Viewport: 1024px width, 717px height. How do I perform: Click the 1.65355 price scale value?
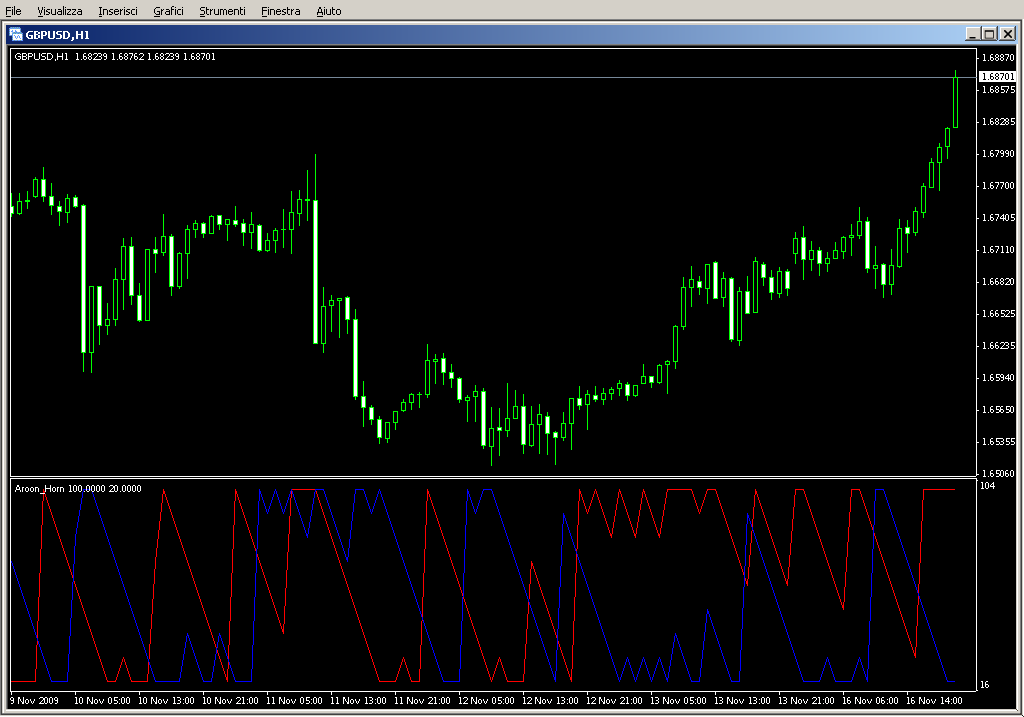999,441
